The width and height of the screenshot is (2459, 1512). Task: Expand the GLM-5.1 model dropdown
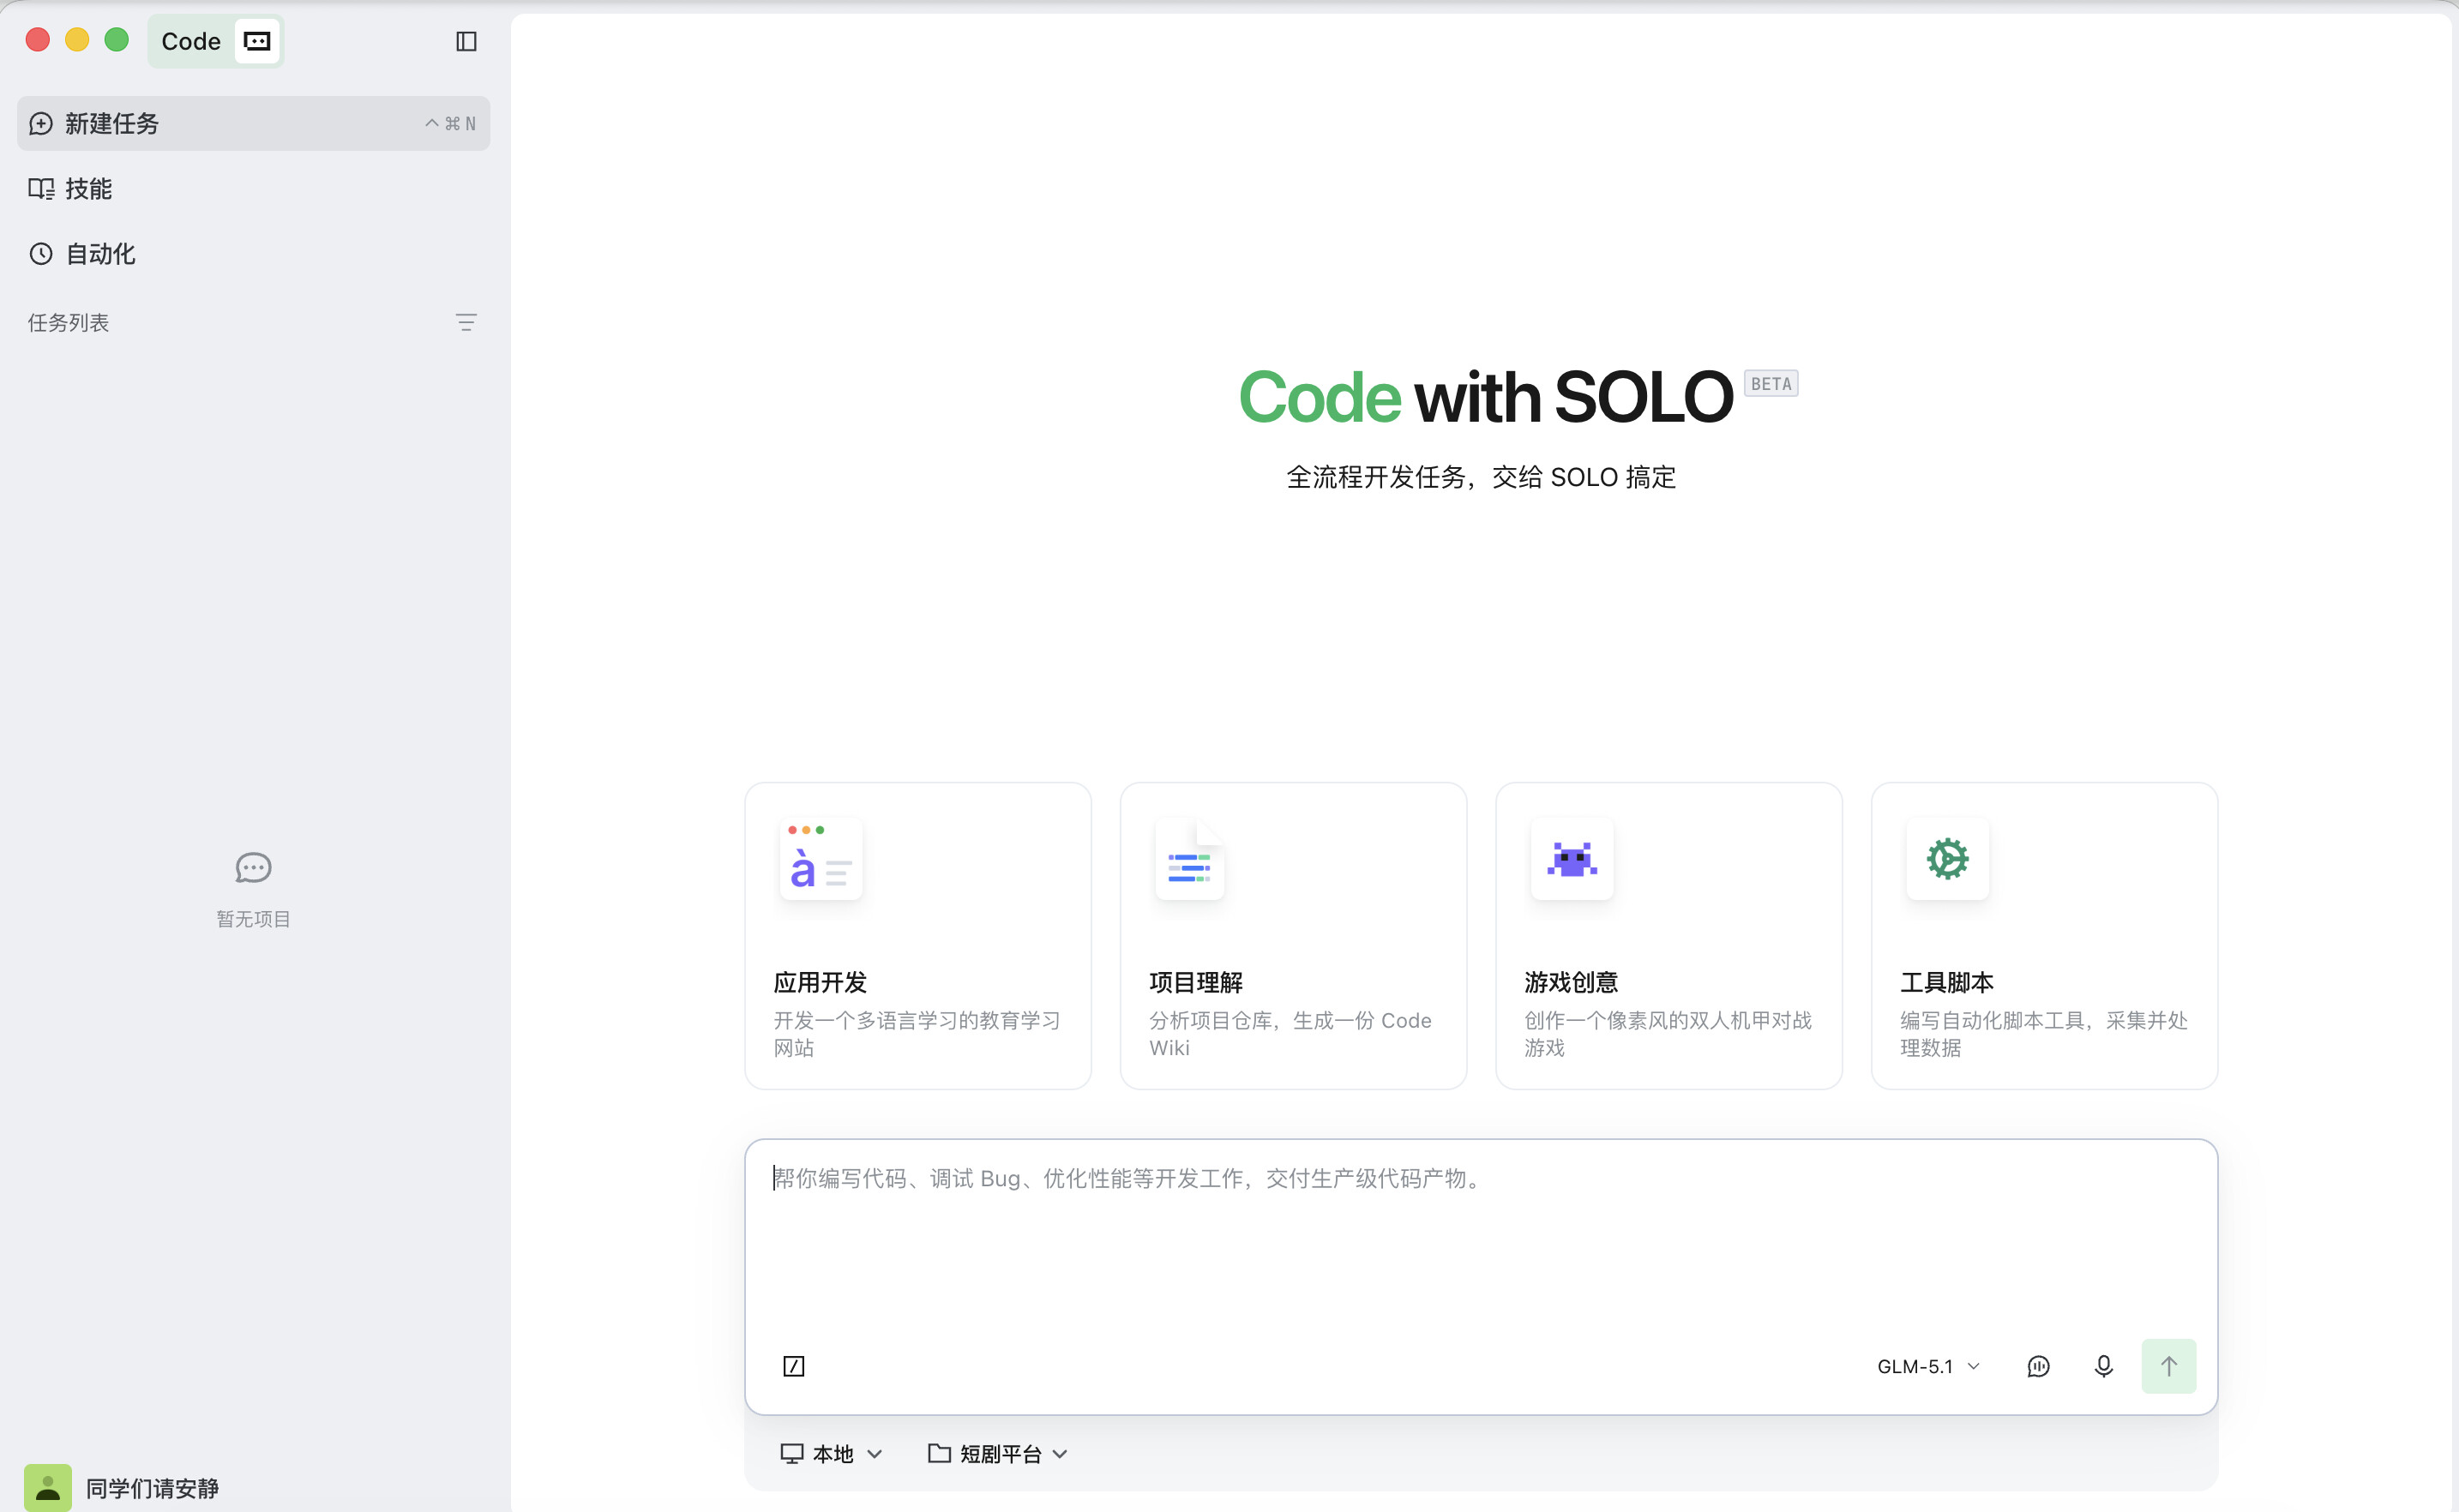point(1928,1366)
